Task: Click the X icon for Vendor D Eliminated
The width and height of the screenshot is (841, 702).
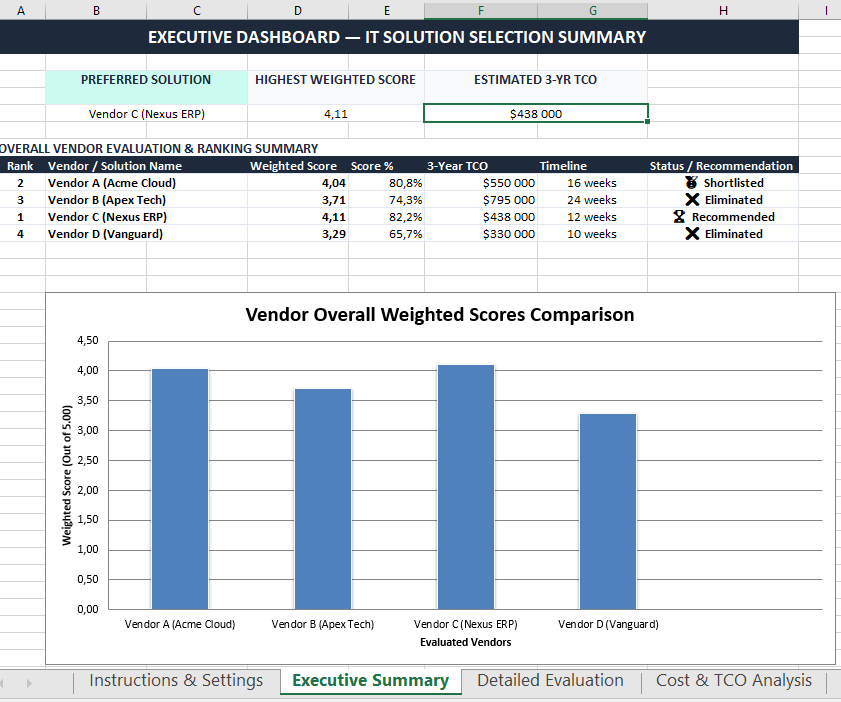Action: point(692,234)
